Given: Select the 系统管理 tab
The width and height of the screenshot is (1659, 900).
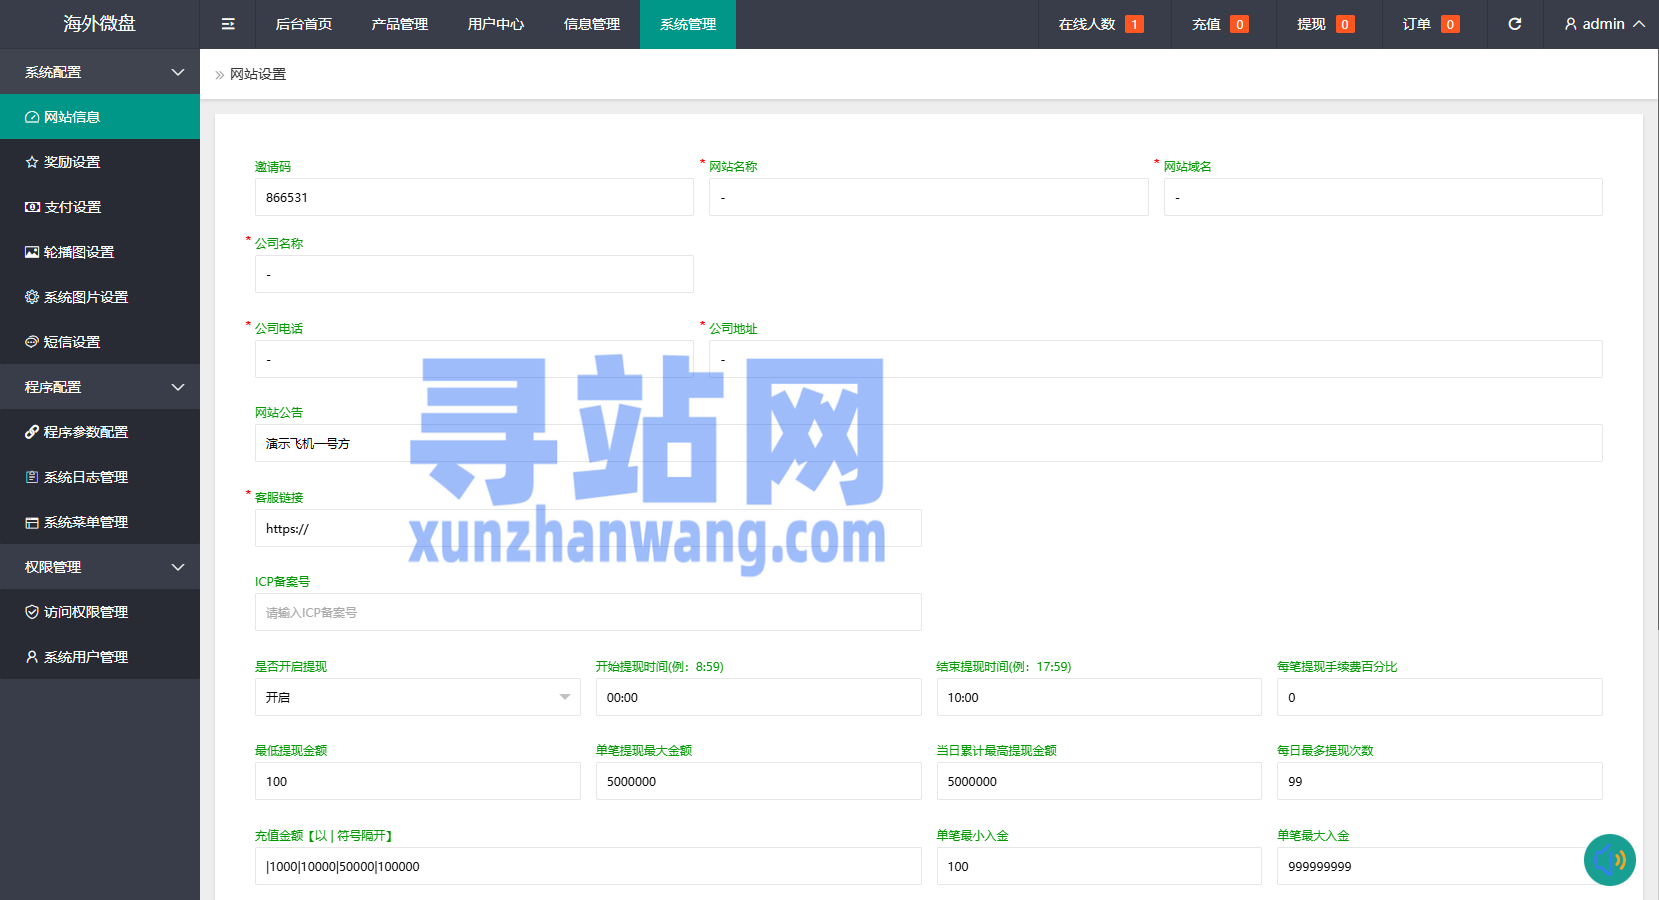Looking at the screenshot, I should click(x=688, y=24).
